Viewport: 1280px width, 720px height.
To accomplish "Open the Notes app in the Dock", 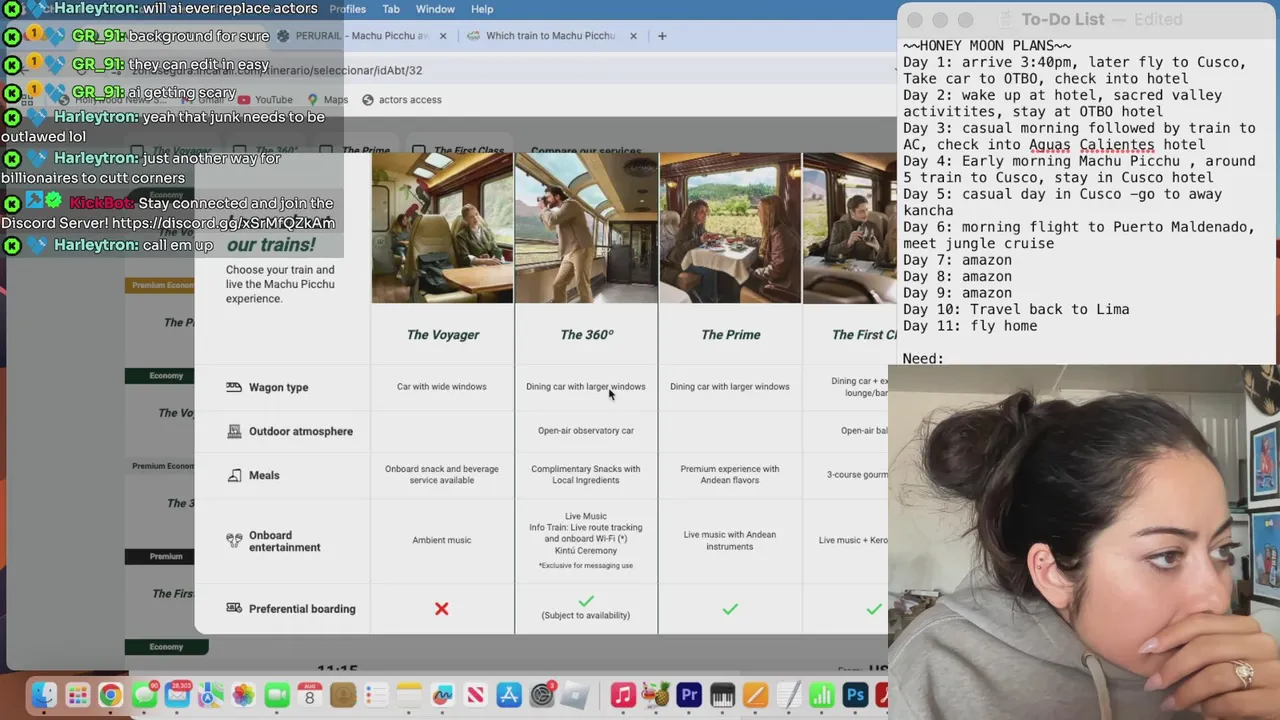I will [409, 695].
